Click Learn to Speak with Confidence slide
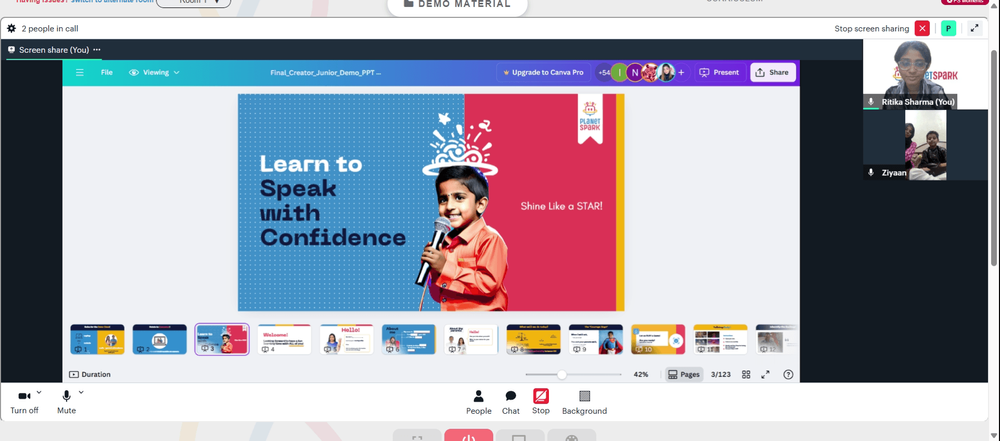 tap(431, 202)
